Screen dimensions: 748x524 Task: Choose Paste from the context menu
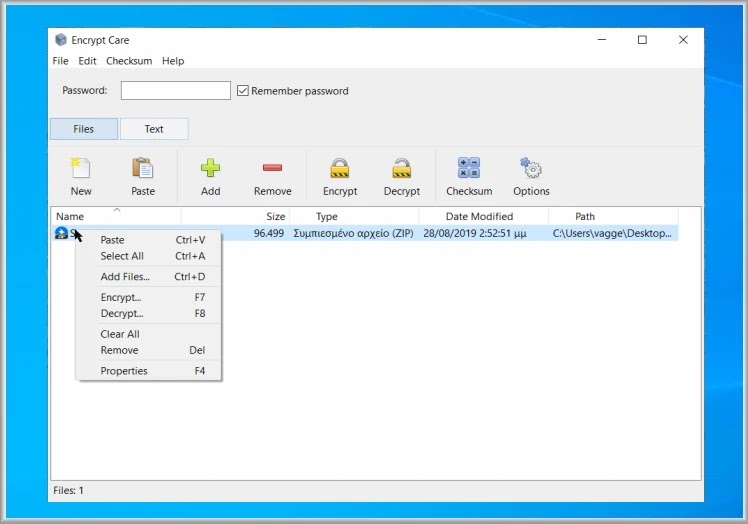149,240
